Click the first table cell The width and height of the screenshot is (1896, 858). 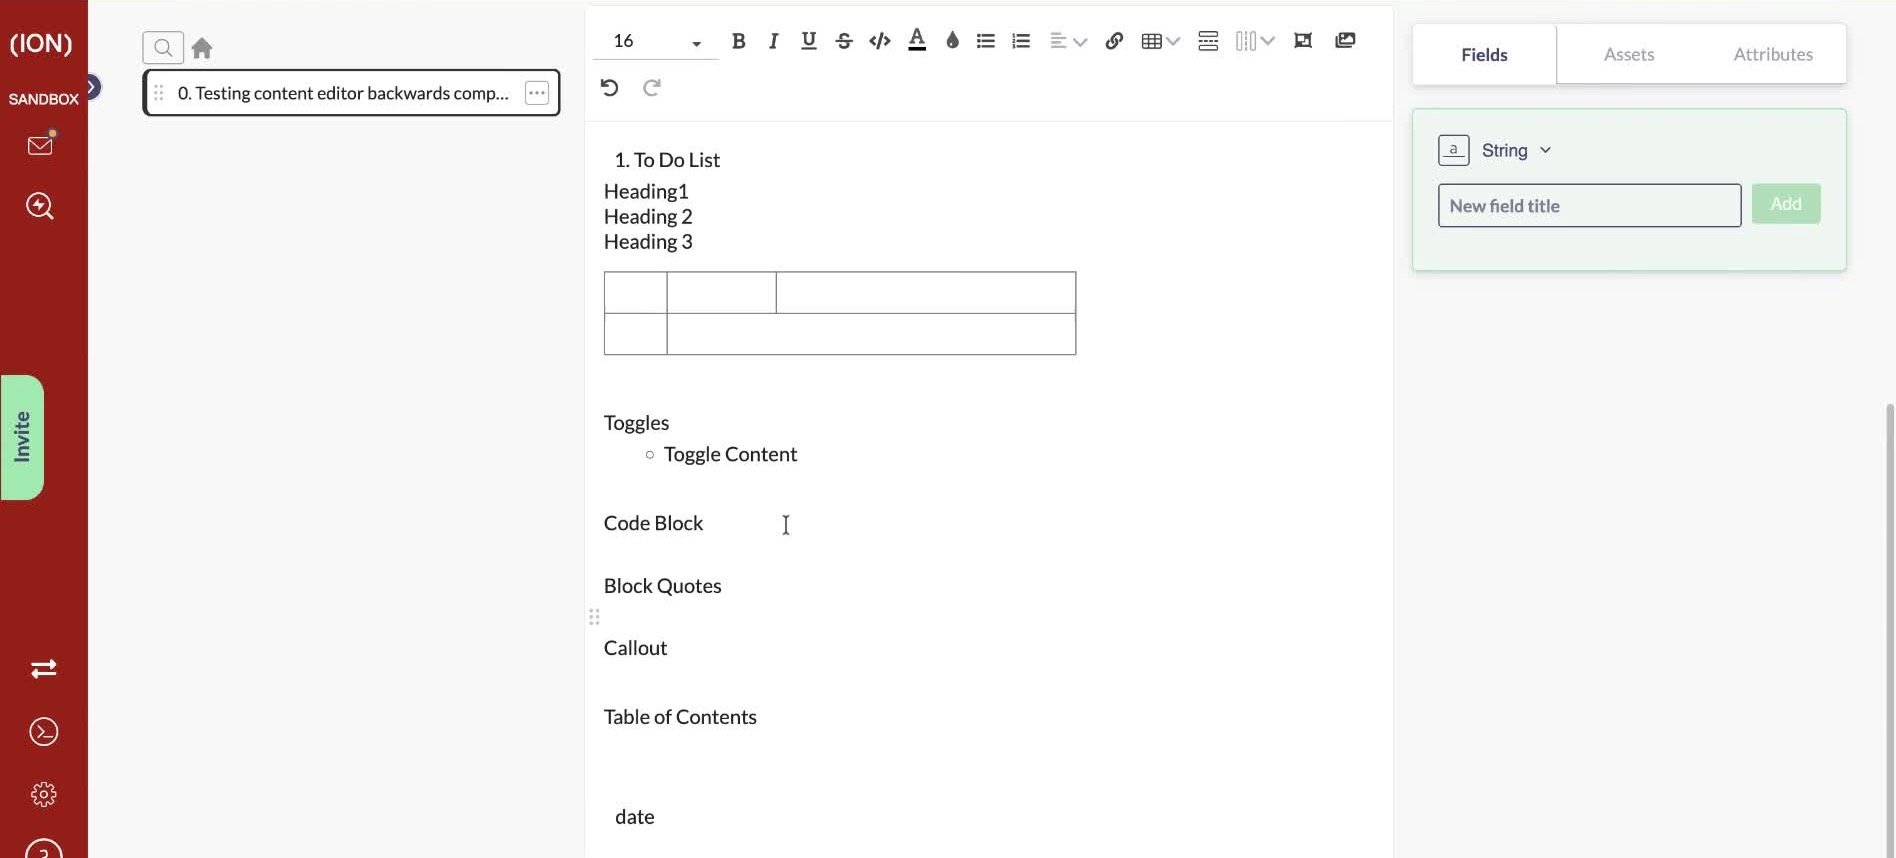(x=636, y=293)
